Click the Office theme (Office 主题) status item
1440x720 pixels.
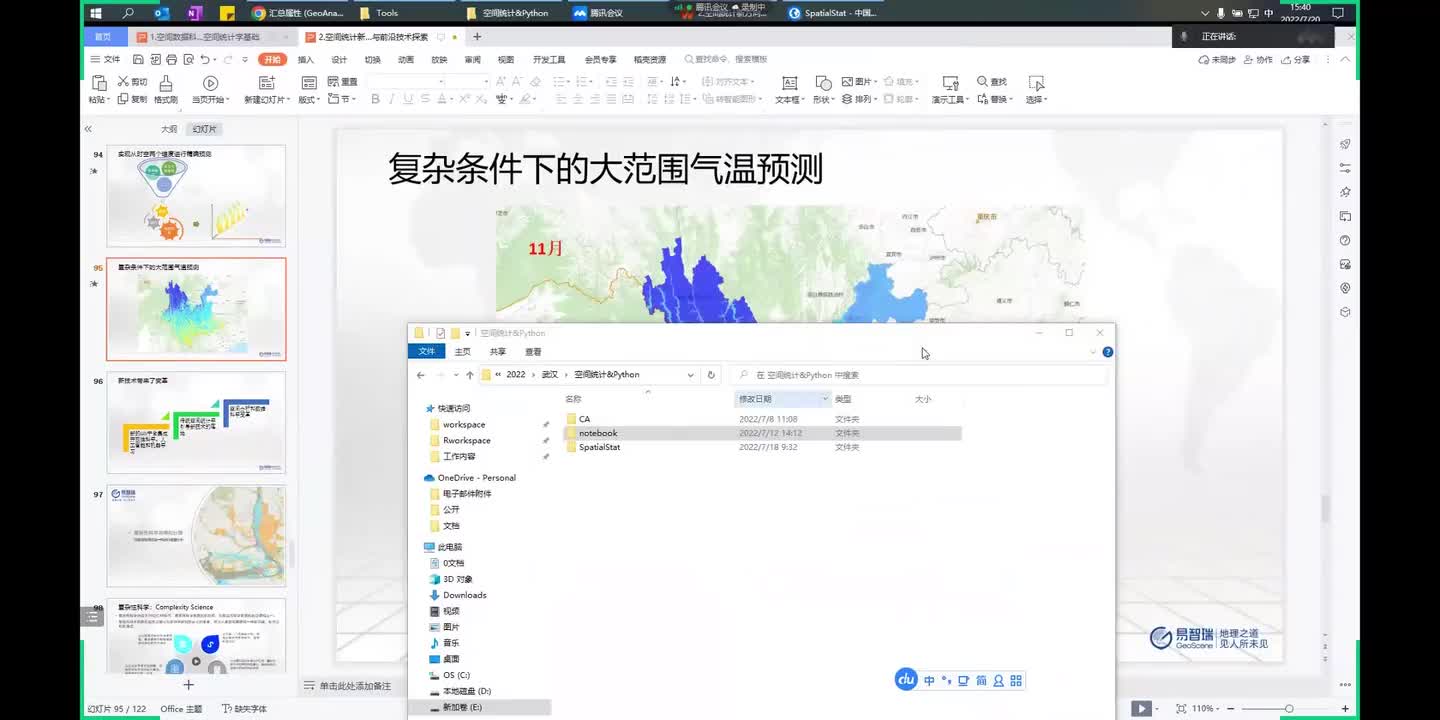(x=181, y=709)
